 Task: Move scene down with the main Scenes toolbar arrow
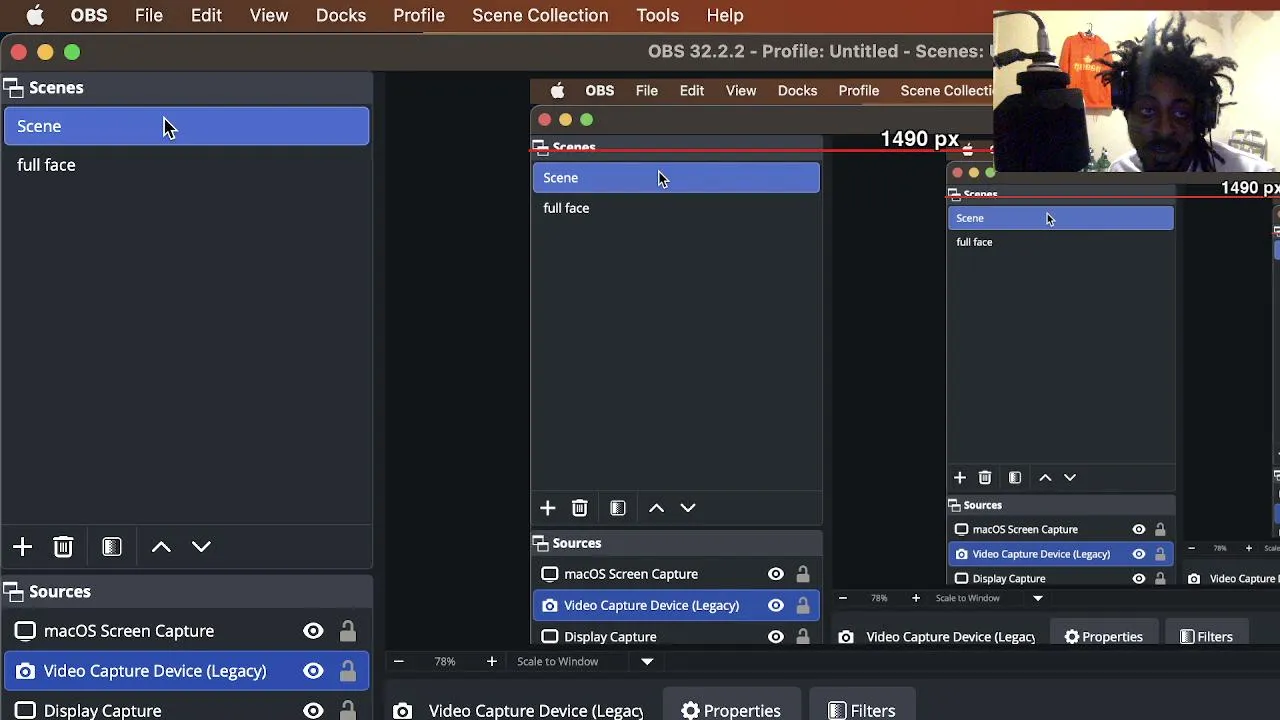click(x=201, y=547)
